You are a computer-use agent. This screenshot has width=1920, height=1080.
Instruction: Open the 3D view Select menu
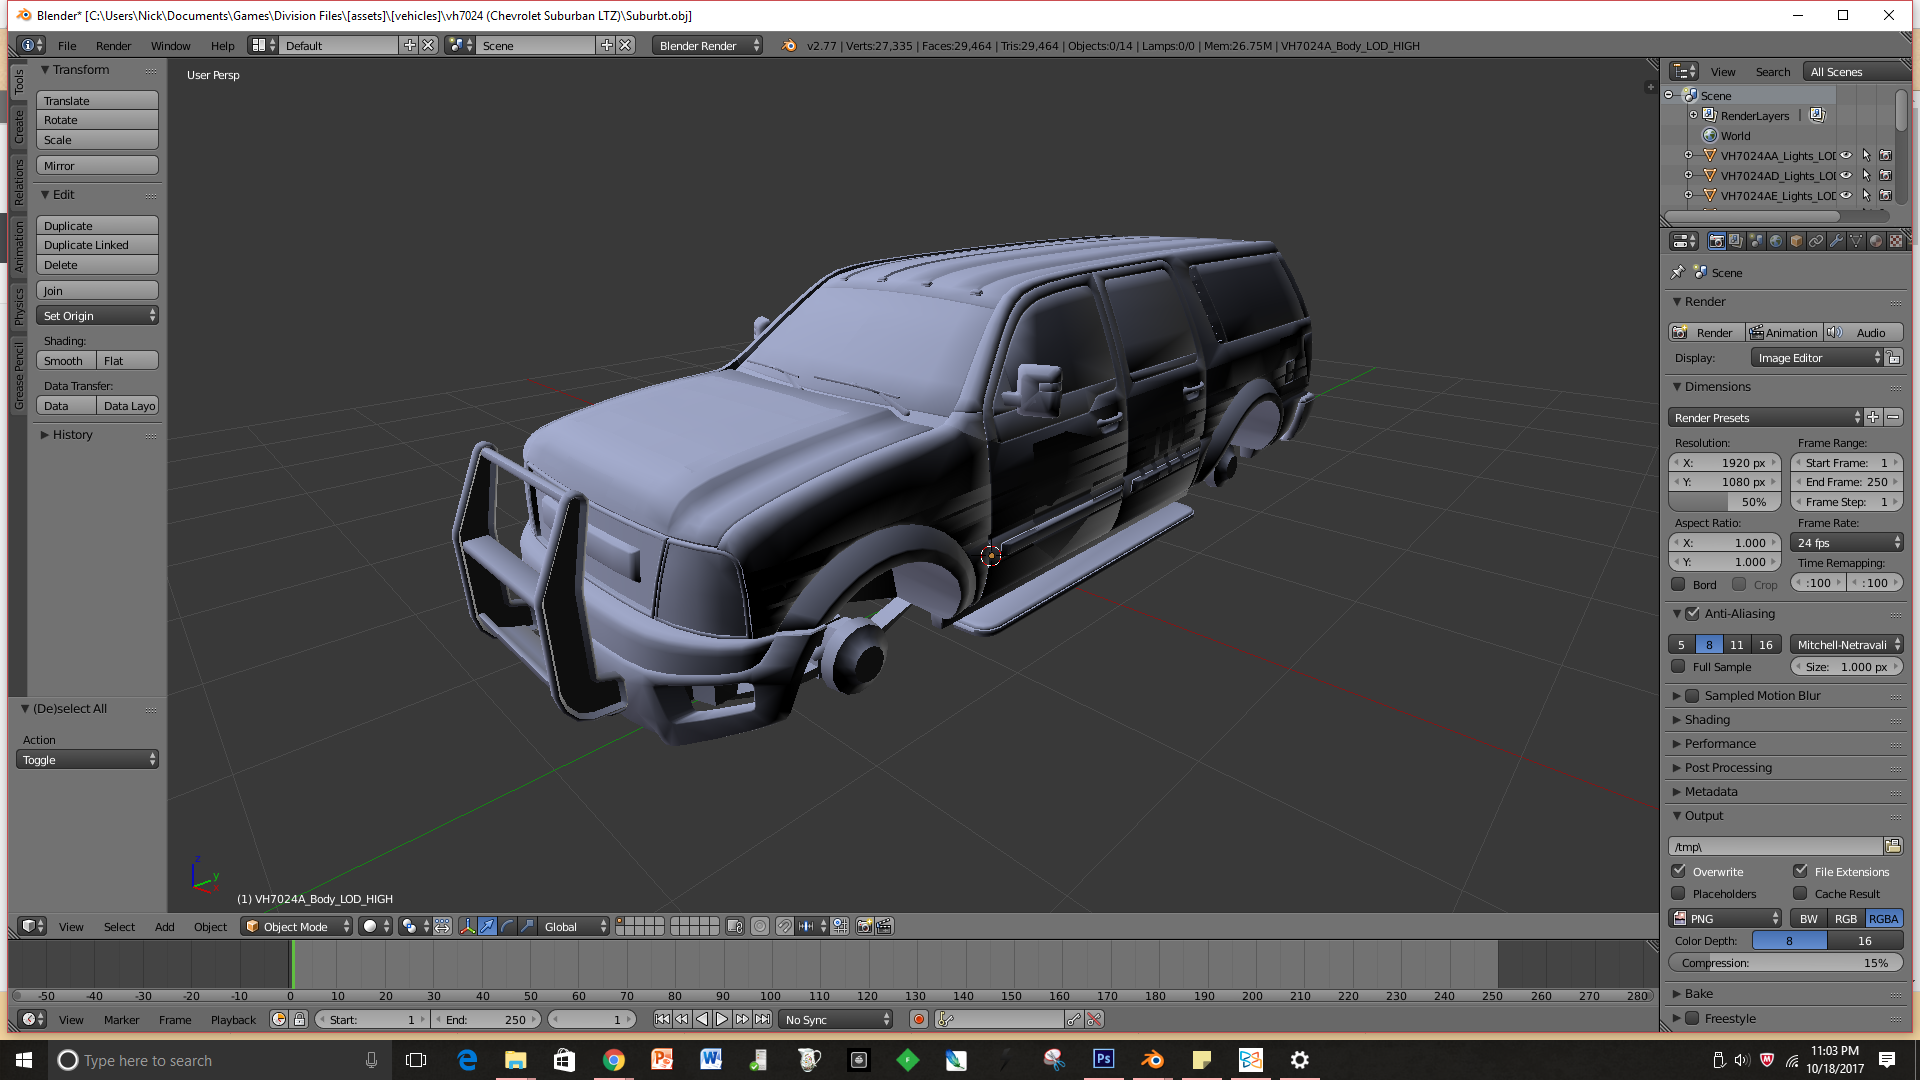[119, 926]
